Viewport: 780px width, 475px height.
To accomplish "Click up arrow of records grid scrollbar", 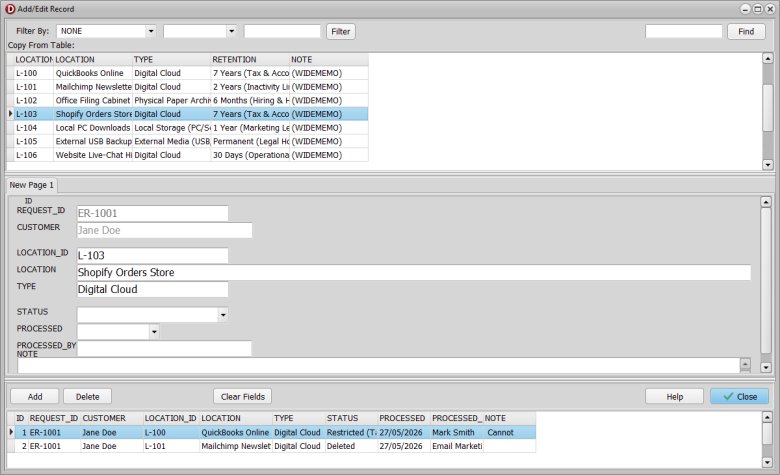I will click(x=767, y=417).
